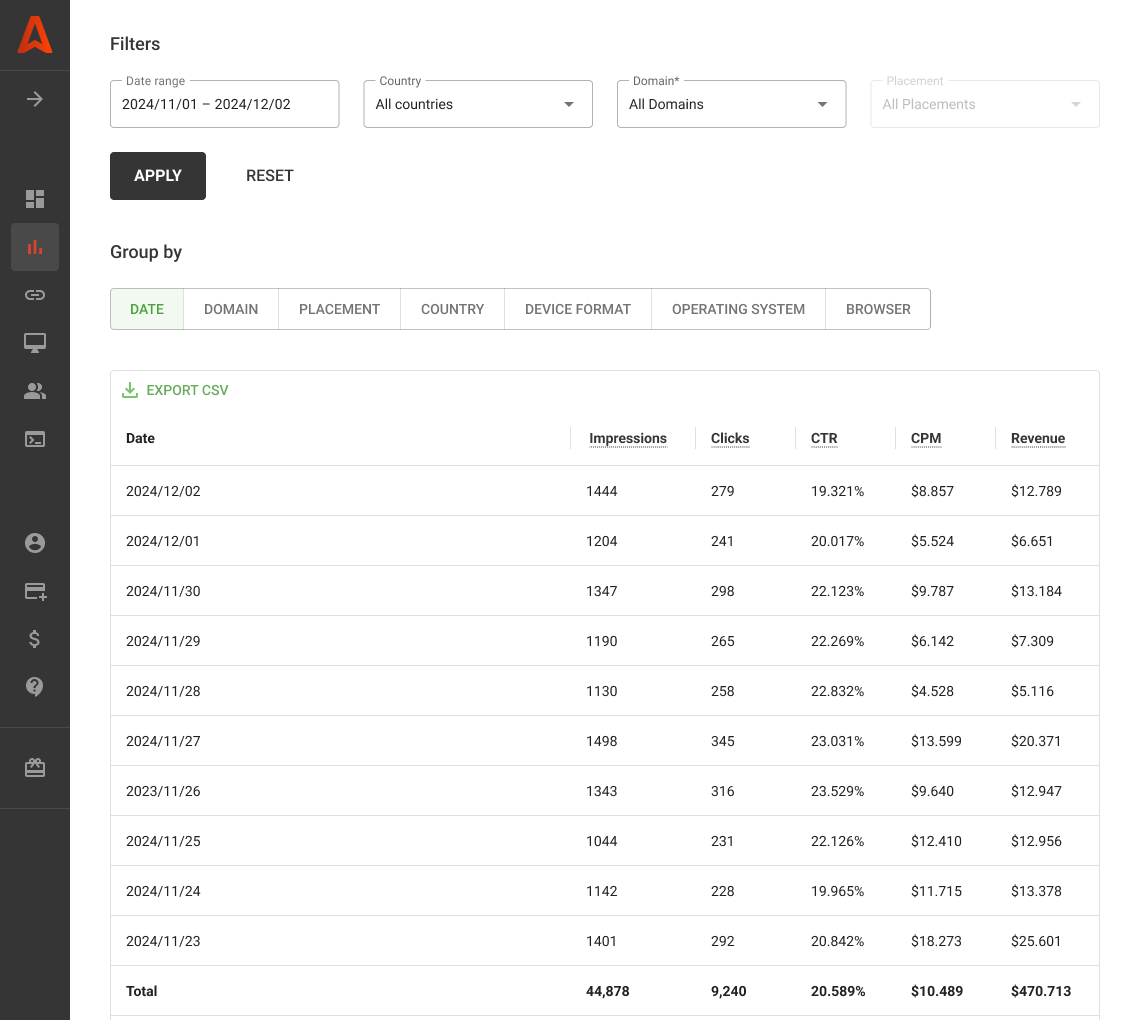
Task: Open the account profile icon
Action: (x=35, y=542)
